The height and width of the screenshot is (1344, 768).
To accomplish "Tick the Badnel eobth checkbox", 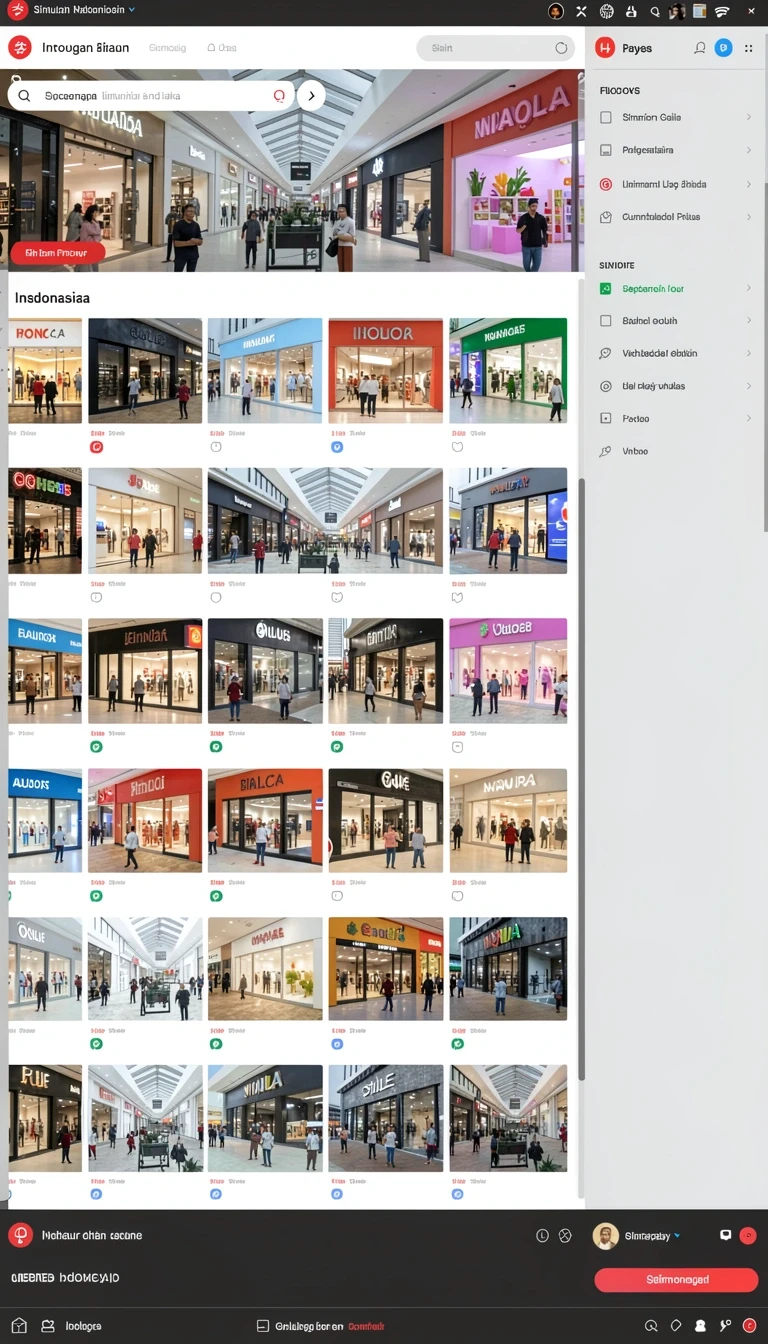I will [x=605, y=321].
